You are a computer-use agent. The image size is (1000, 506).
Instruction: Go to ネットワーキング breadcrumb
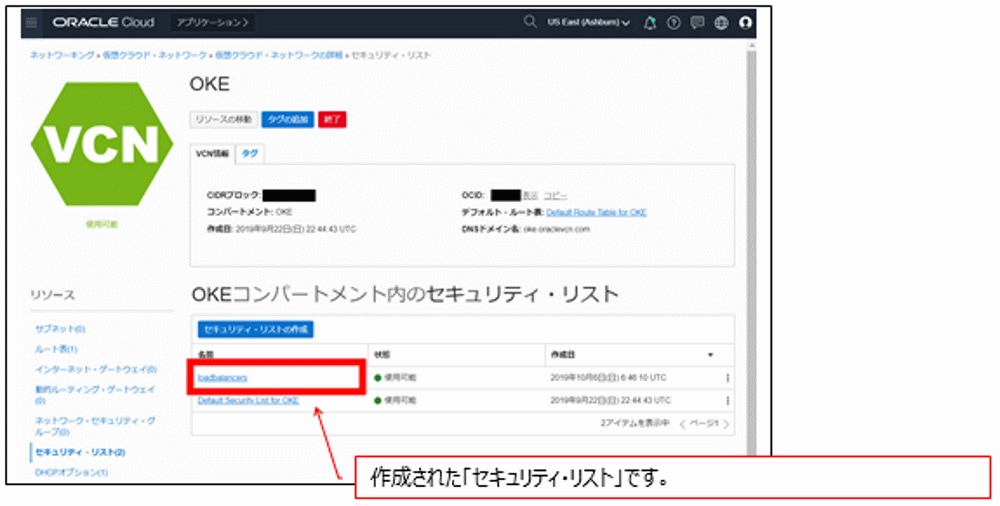click(62, 56)
